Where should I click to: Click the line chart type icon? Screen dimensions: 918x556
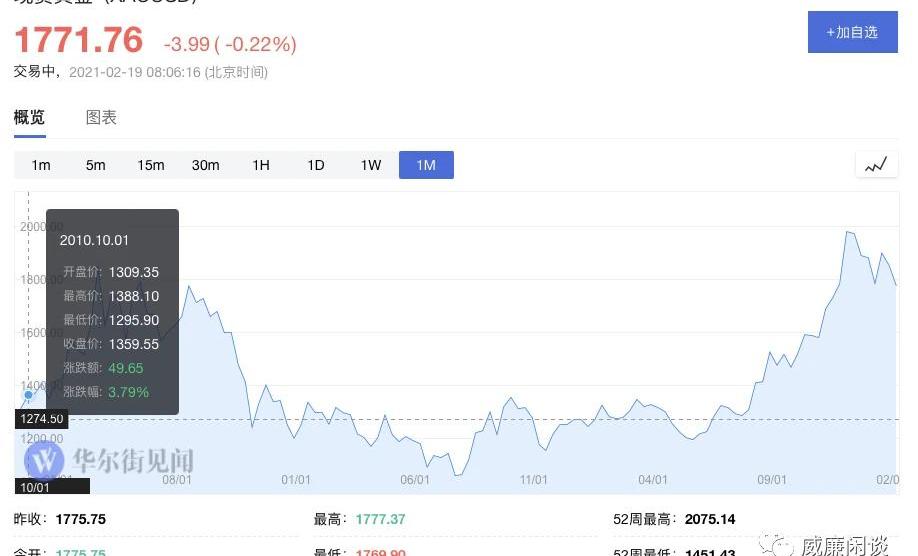(x=876, y=165)
